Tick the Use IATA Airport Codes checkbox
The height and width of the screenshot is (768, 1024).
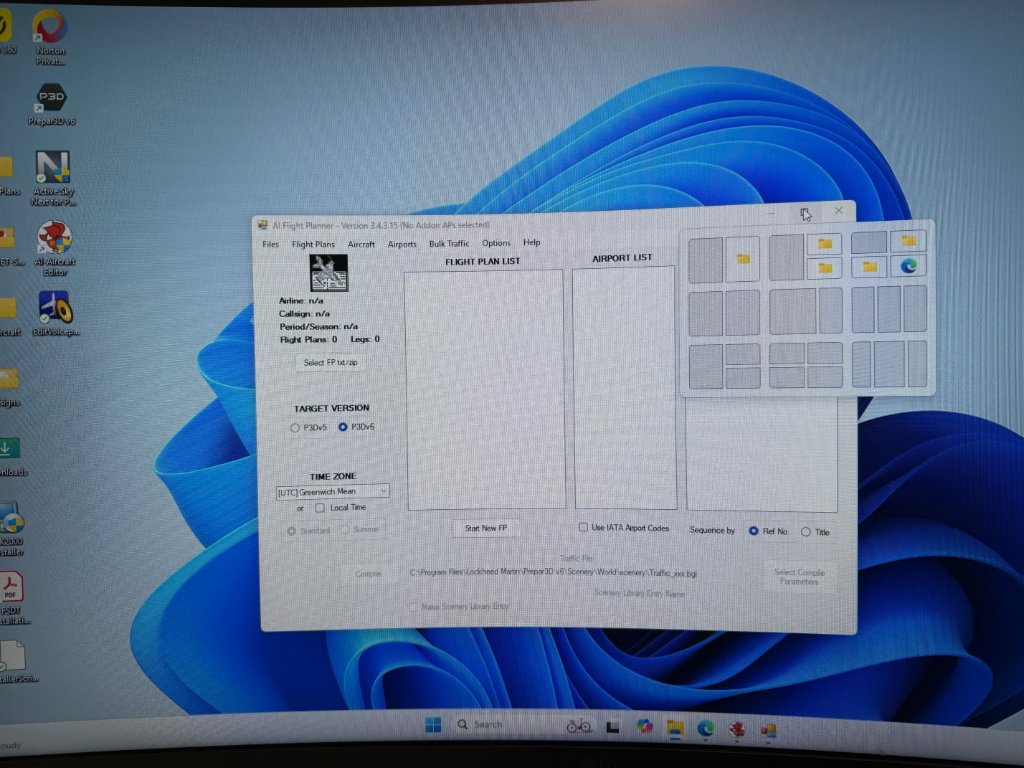point(584,528)
